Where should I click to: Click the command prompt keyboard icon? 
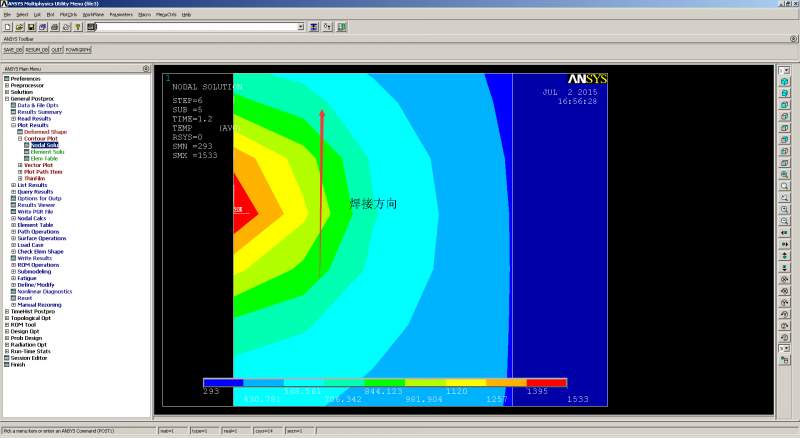pos(91,27)
